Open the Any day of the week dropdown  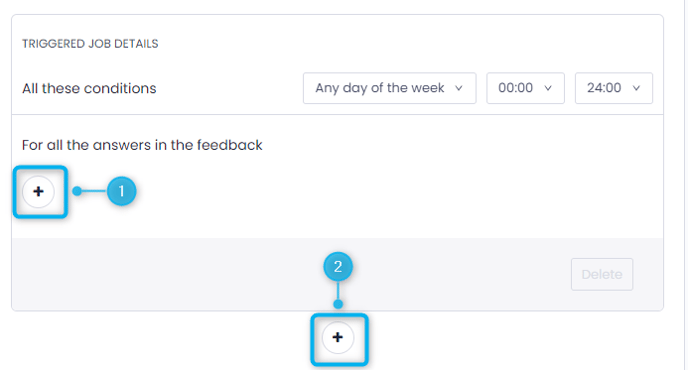pyautogui.click(x=390, y=88)
